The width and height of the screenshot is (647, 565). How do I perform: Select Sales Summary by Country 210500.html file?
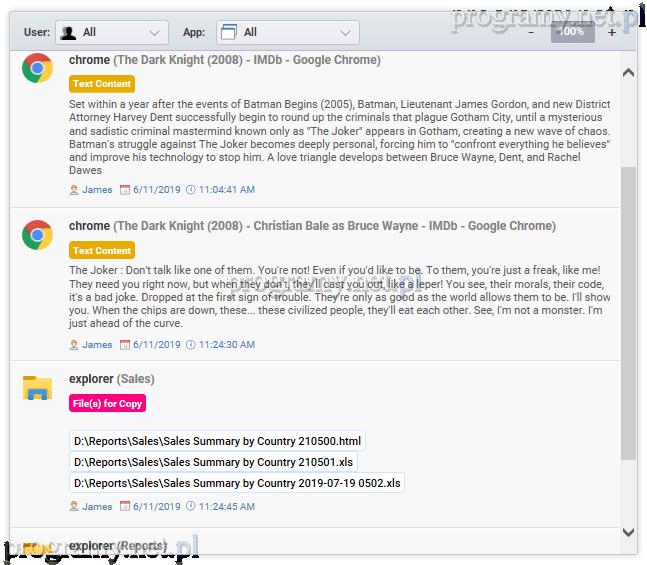click(217, 441)
